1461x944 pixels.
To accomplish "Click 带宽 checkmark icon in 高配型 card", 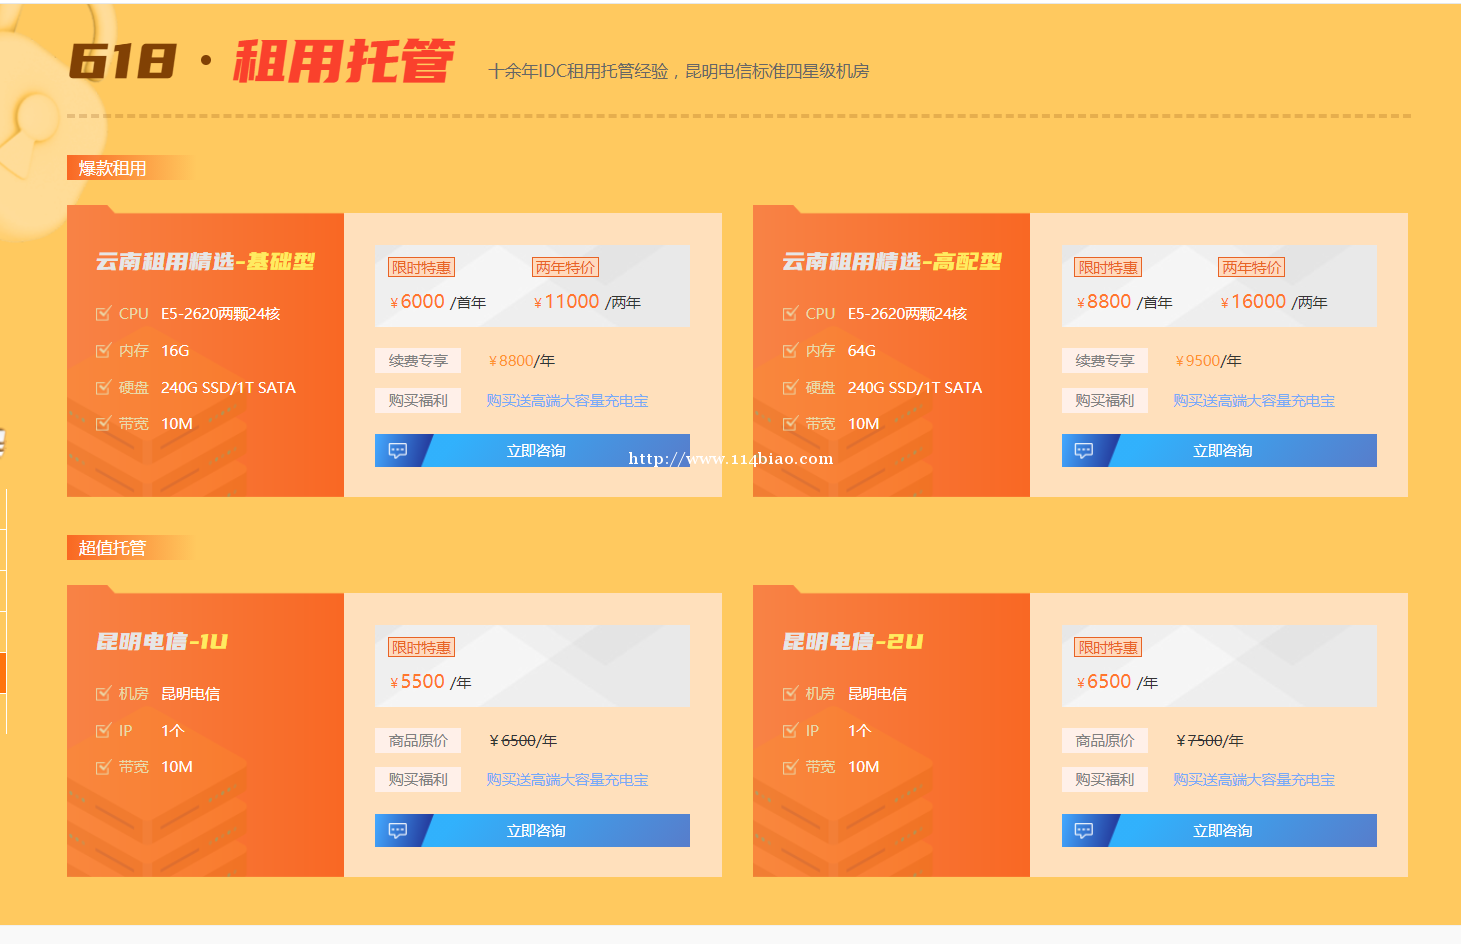I will click(790, 424).
